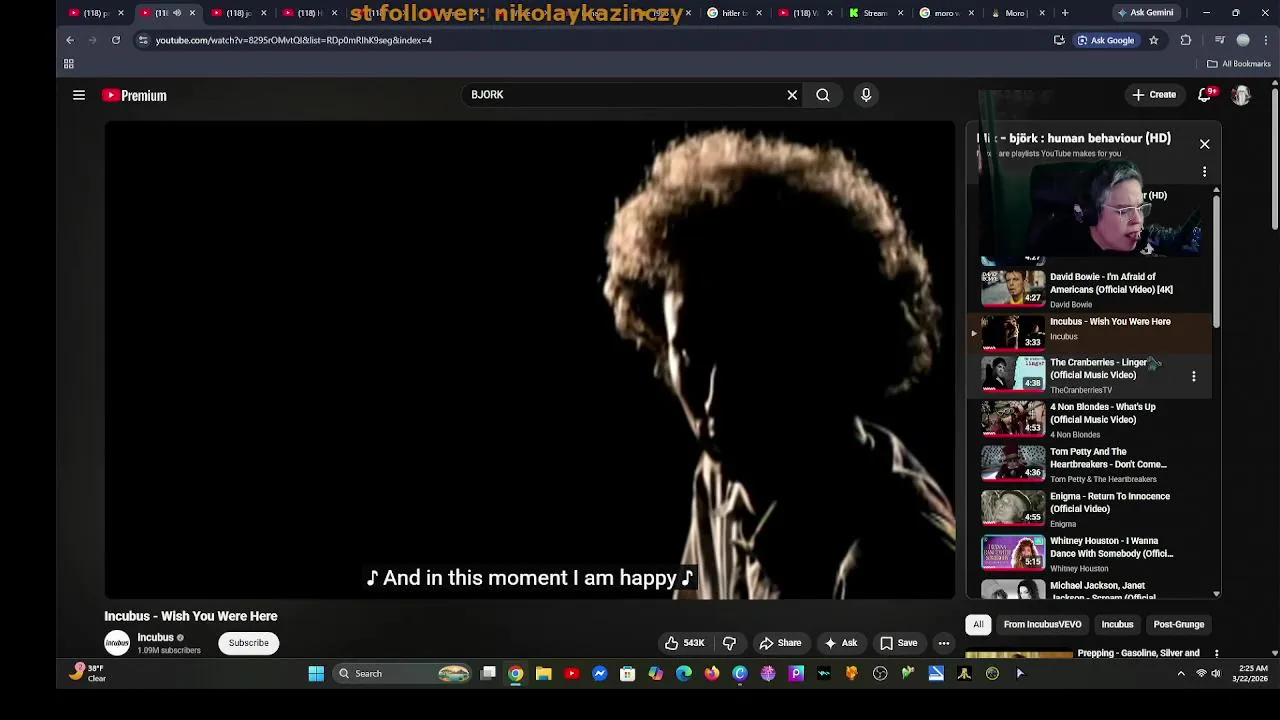Reload the page in Chrome
Screen dimensions: 1280x720
[116, 40]
